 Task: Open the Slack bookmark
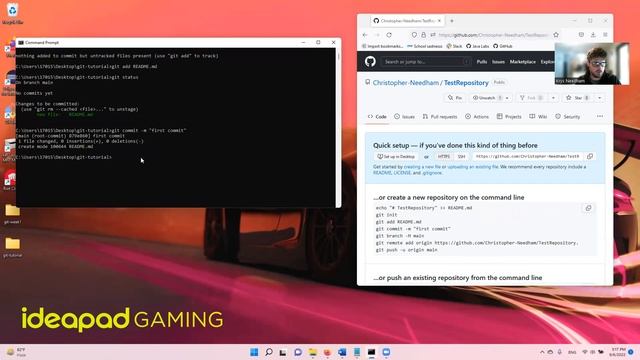coord(454,47)
